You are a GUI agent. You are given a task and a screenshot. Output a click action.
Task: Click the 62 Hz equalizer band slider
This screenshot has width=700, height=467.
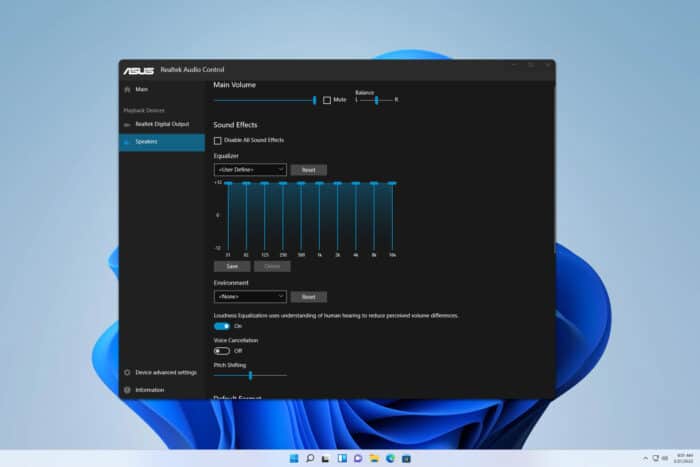(246, 217)
